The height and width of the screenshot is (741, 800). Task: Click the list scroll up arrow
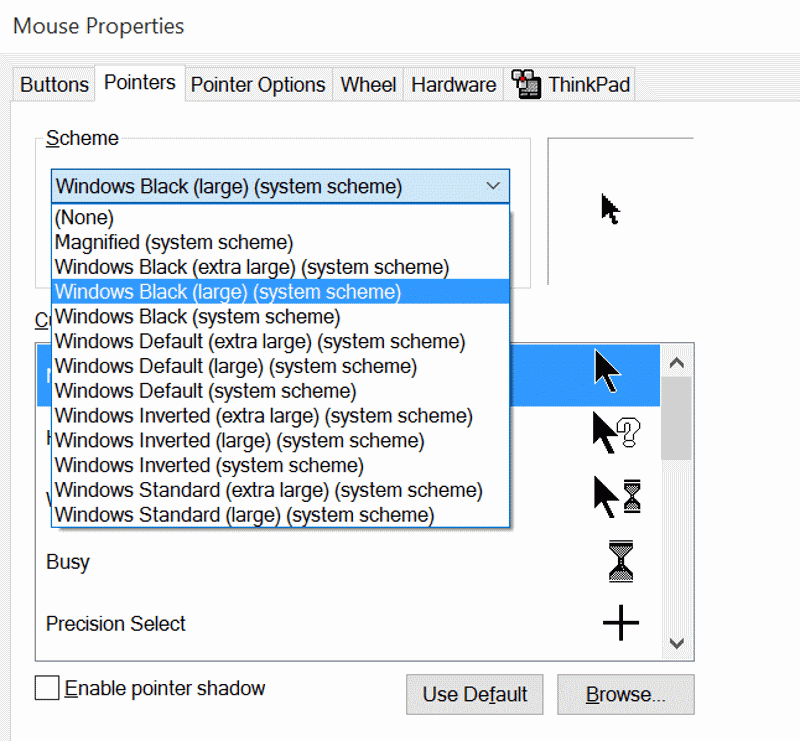coord(677,362)
